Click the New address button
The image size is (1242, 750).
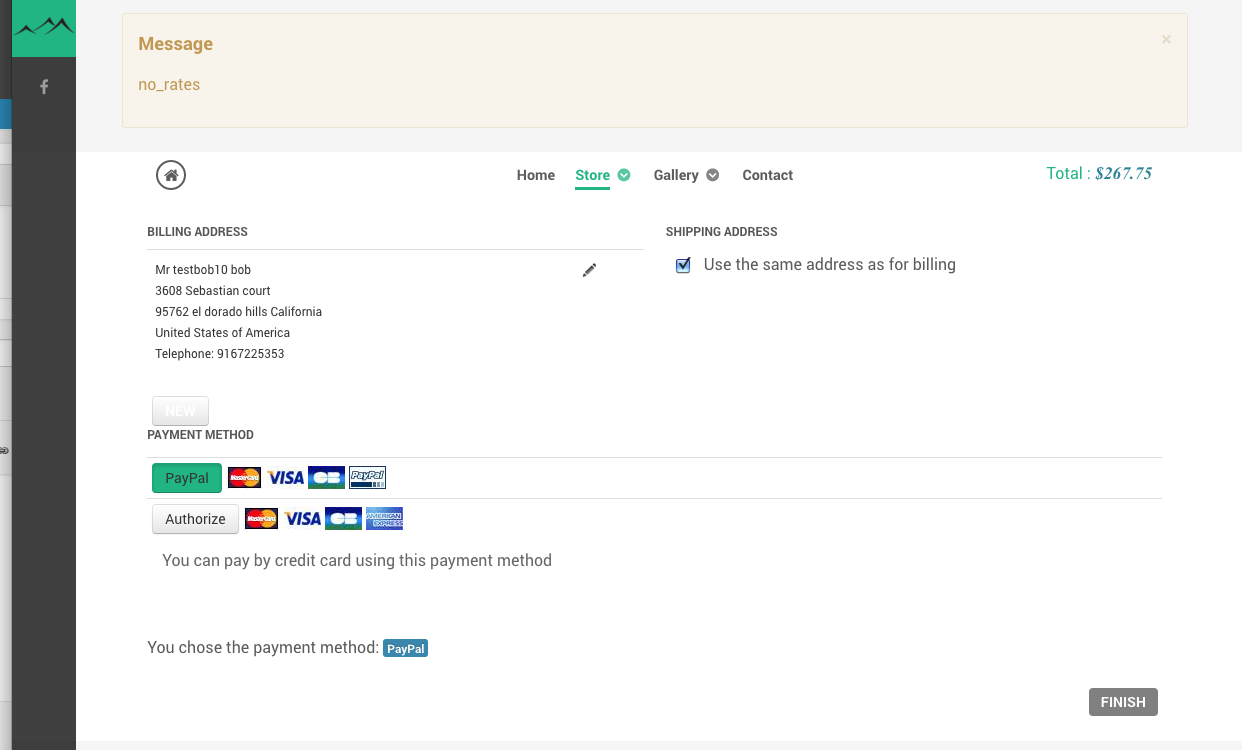[180, 411]
